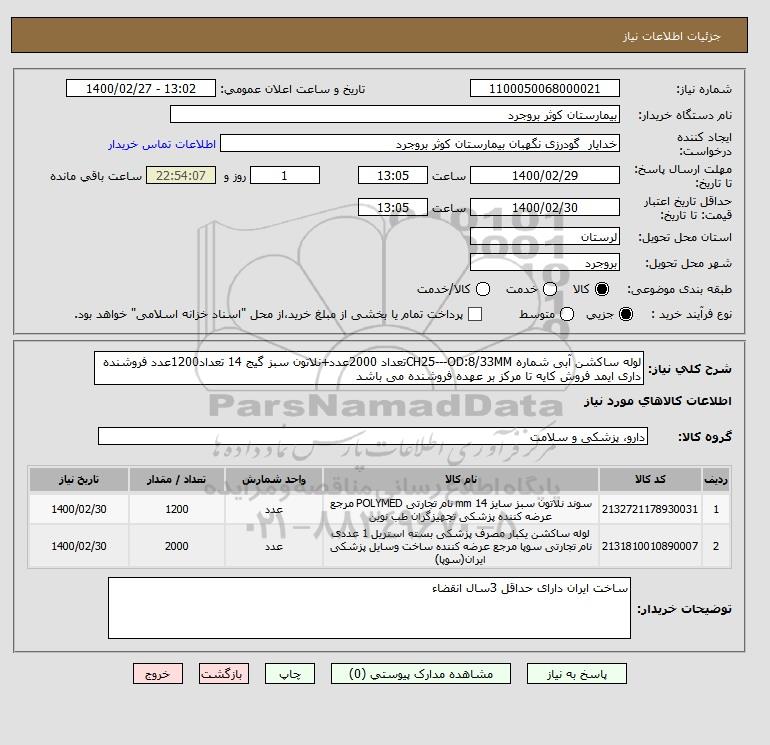
Task: Click the بازگشت back button
Action: pyautogui.click(x=223, y=673)
